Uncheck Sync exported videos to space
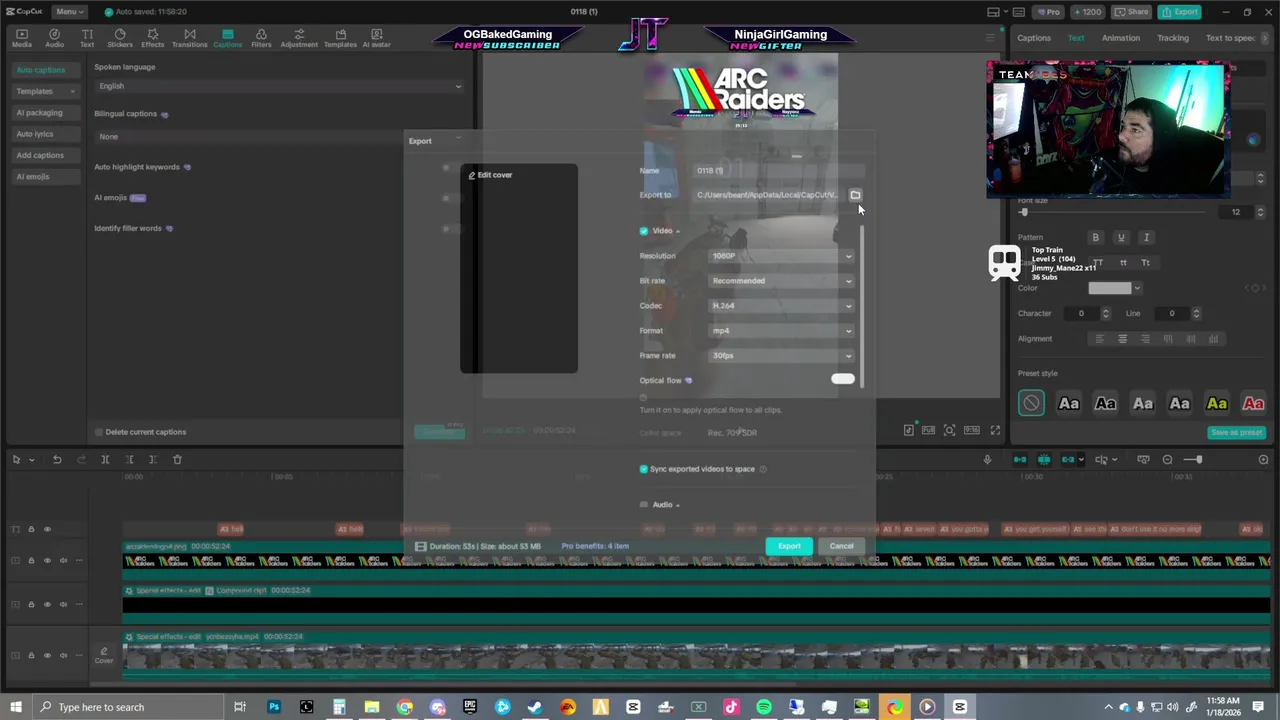The height and width of the screenshot is (720, 1280). click(644, 469)
